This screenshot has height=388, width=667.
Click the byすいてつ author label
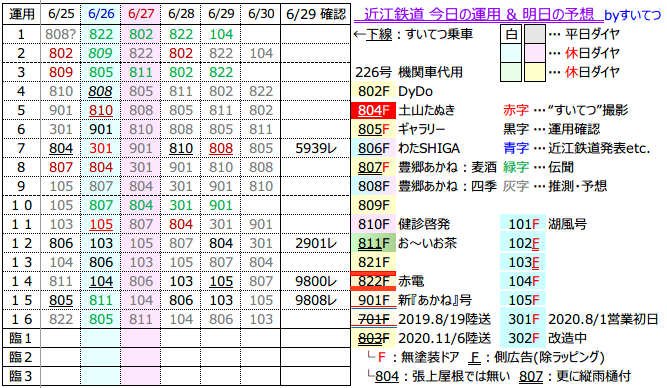click(x=633, y=16)
